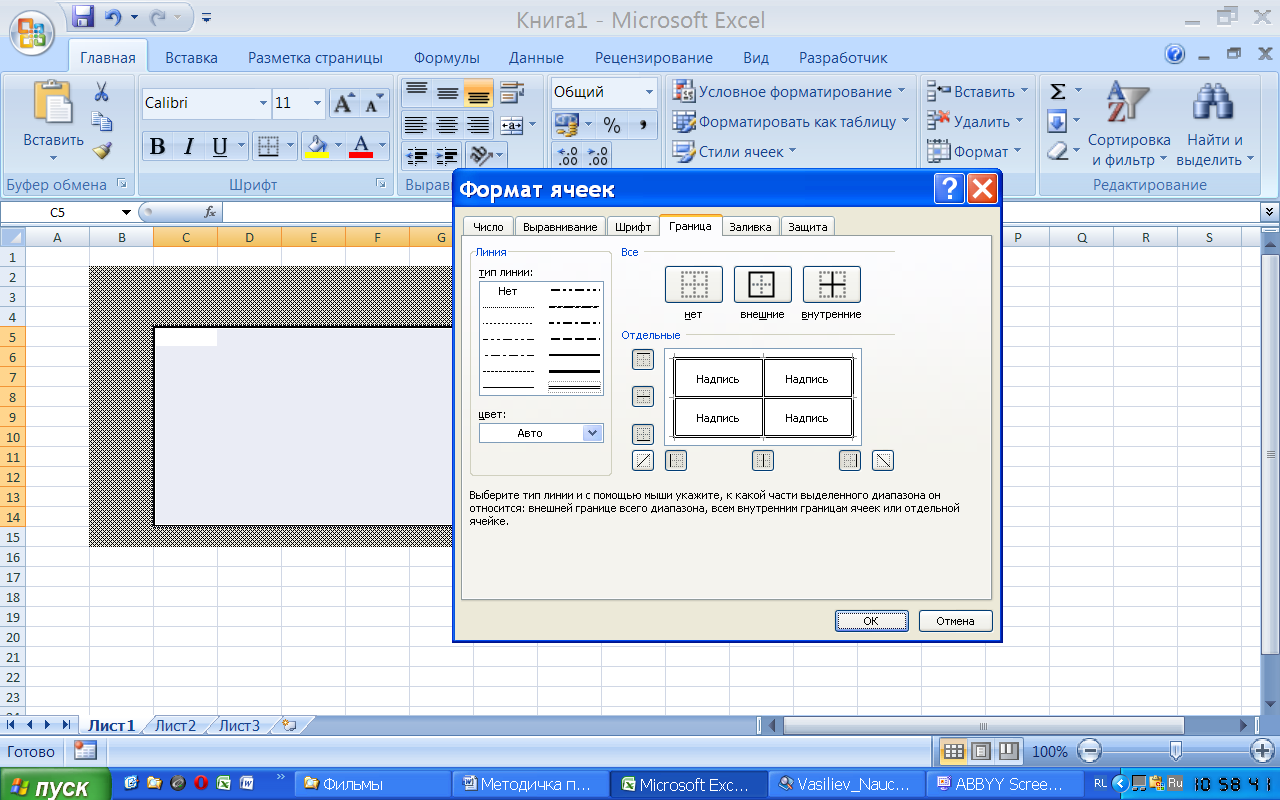Click the нет border preset button
This screenshot has width=1280, height=800.
point(694,285)
